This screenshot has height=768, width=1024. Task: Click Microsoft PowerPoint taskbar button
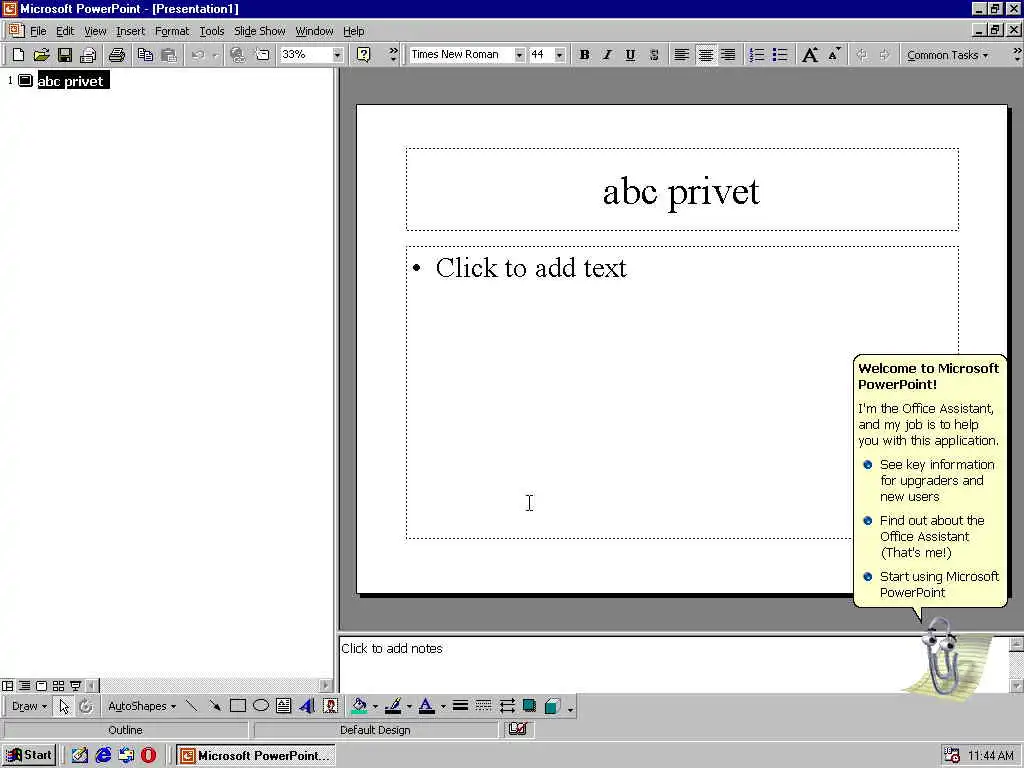pos(255,755)
